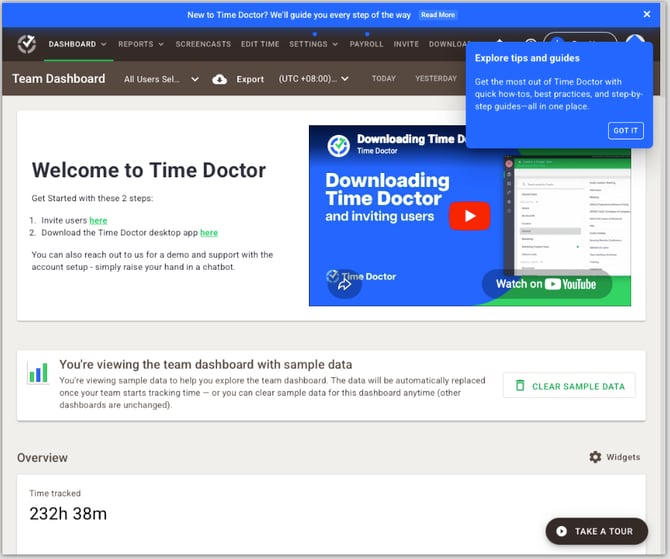The height and width of the screenshot is (559, 670).
Task: Click the Export label
Action: (x=250, y=79)
